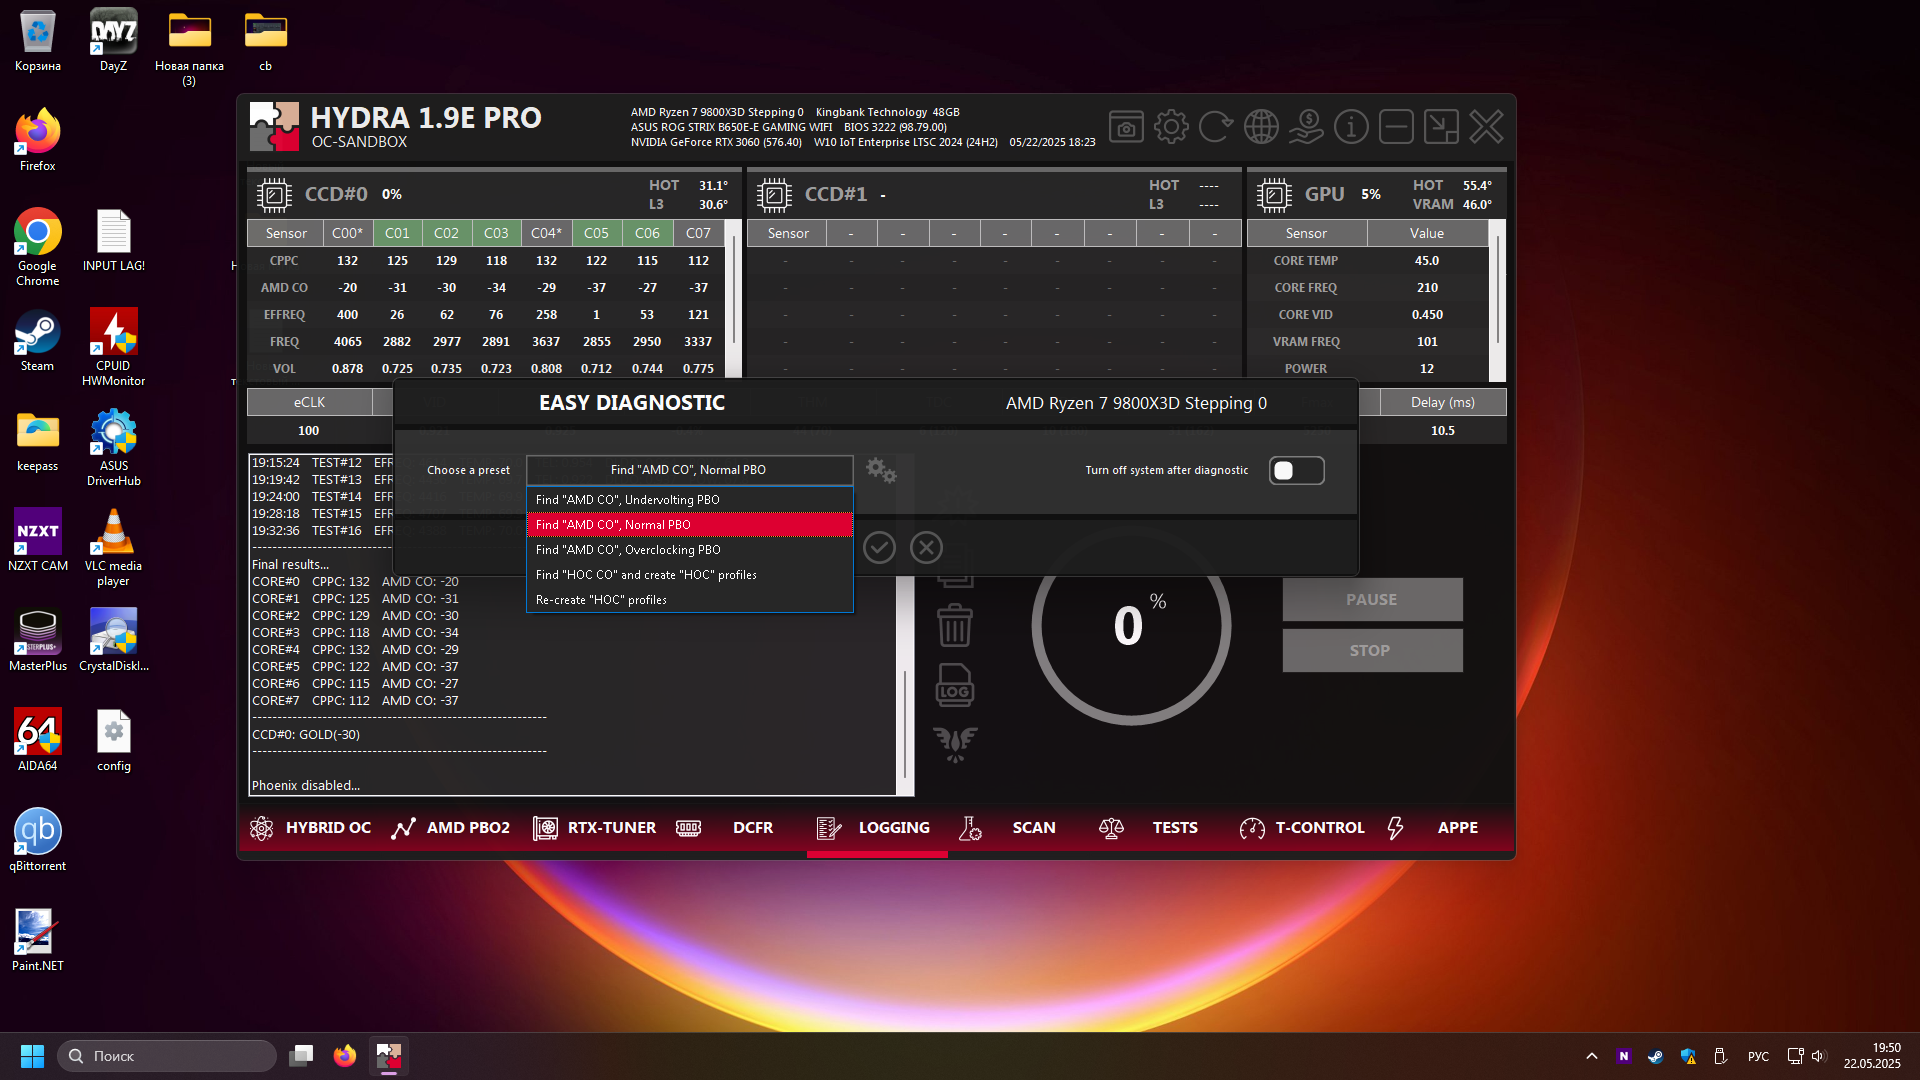Viewport: 1920px width, 1080px height.
Task: Open HYDRA settings gear icon
Action: tap(1171, 127)
